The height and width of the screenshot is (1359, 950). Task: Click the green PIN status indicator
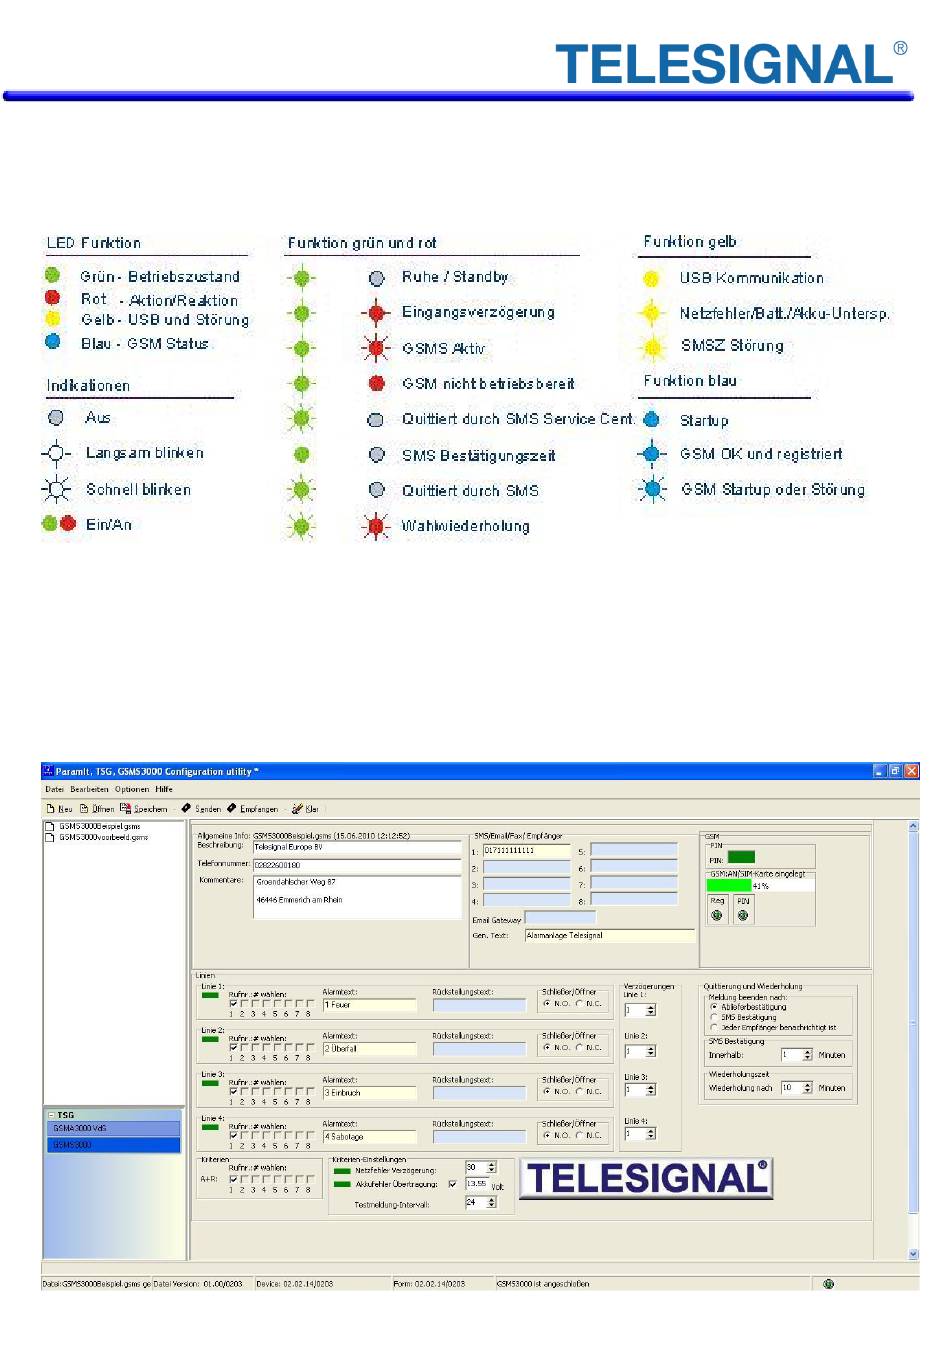coord(741,857)
